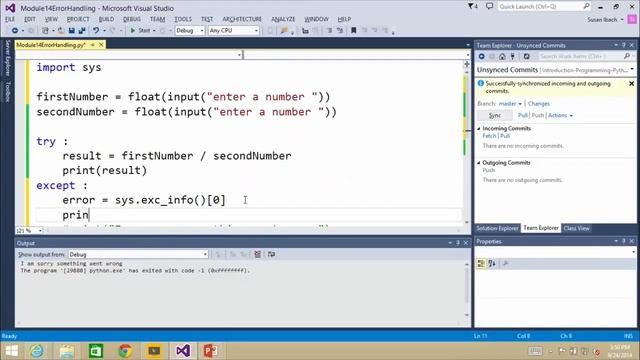Open the FILE menu
640x360 pixels.
coord(10,19)
